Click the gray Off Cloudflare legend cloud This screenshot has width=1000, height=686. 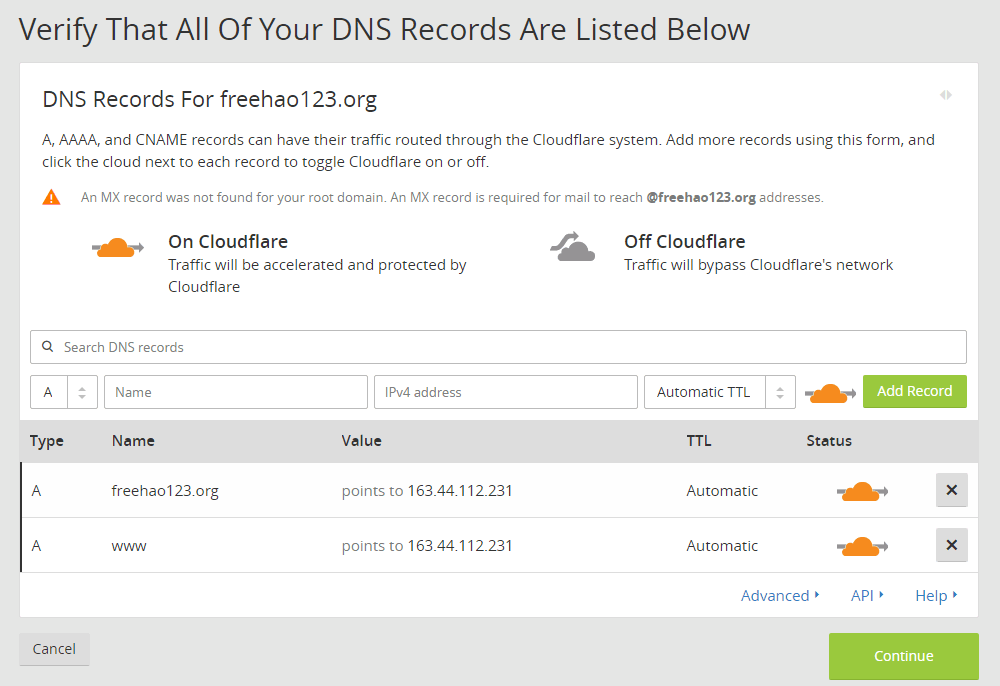click(573, 246)
